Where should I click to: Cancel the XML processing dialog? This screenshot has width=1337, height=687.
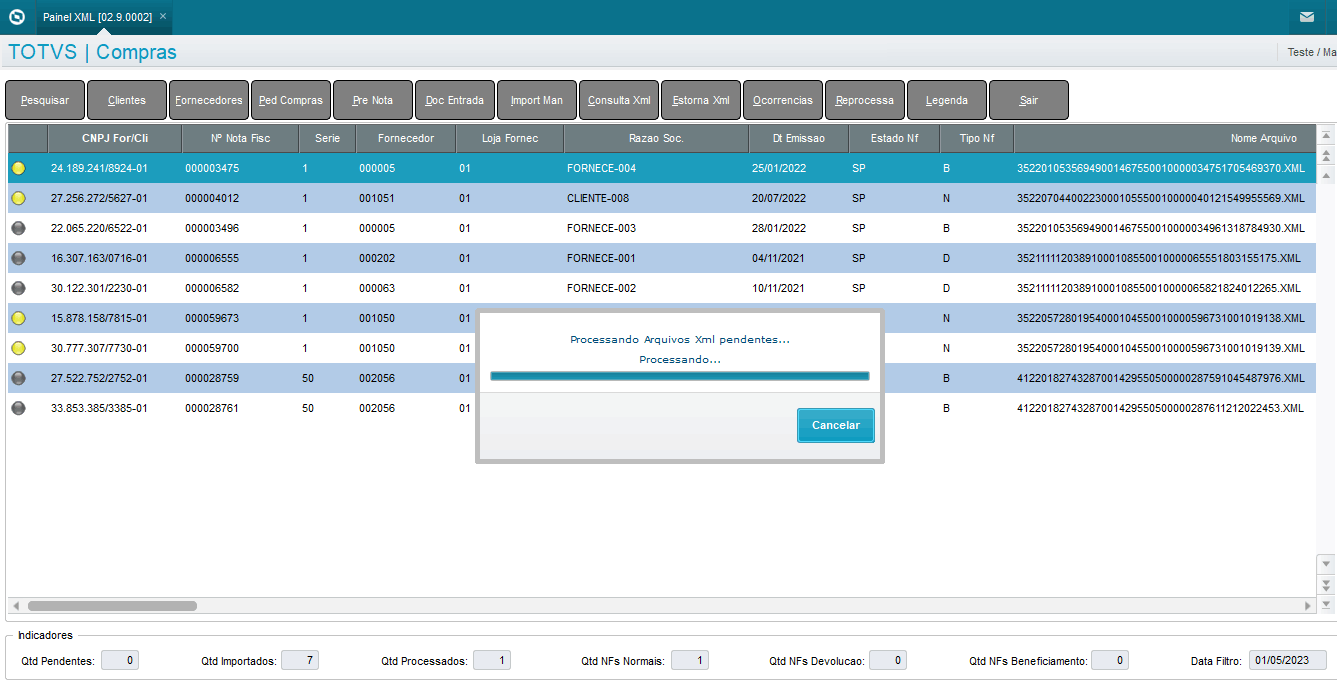[x=836, y=425]
